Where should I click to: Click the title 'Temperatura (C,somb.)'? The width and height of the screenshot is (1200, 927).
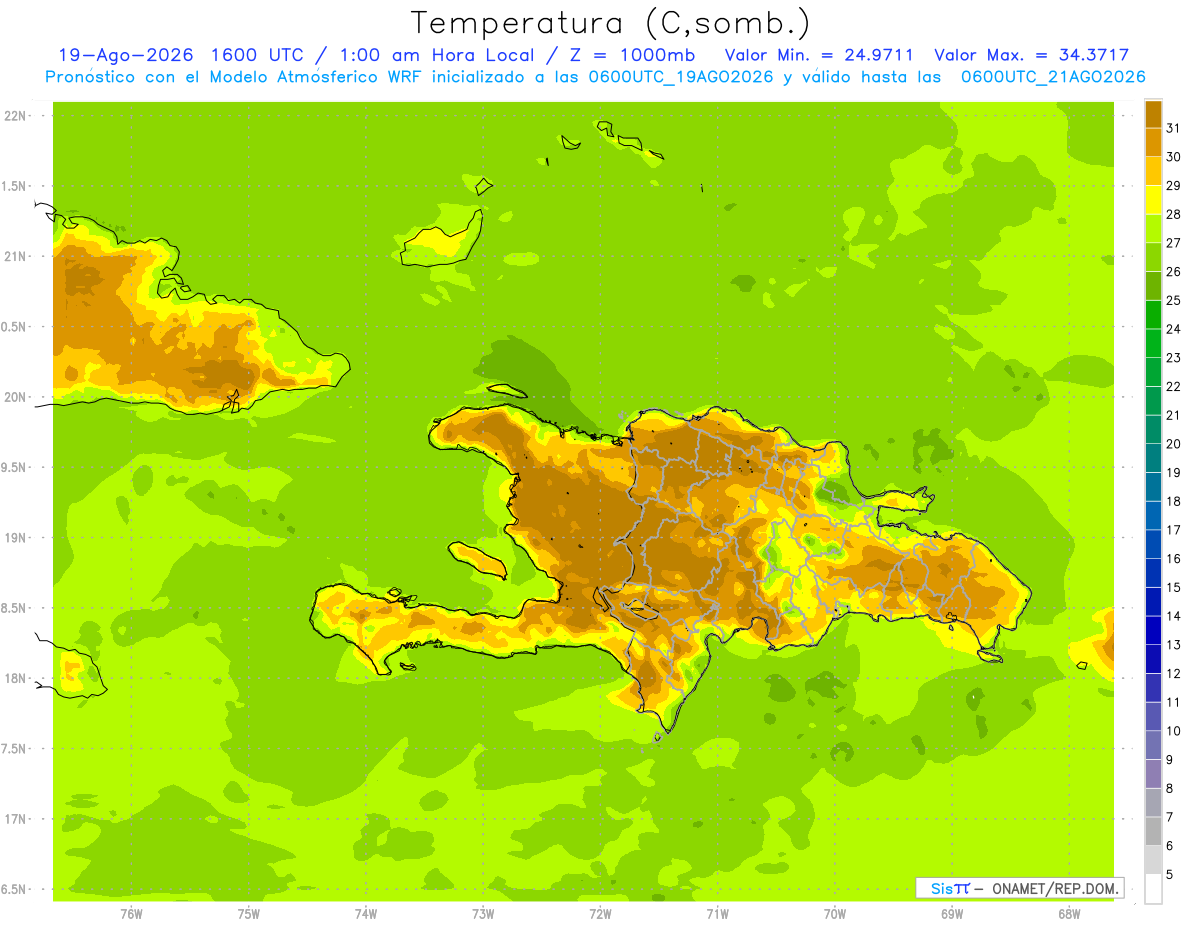point(610,23)
